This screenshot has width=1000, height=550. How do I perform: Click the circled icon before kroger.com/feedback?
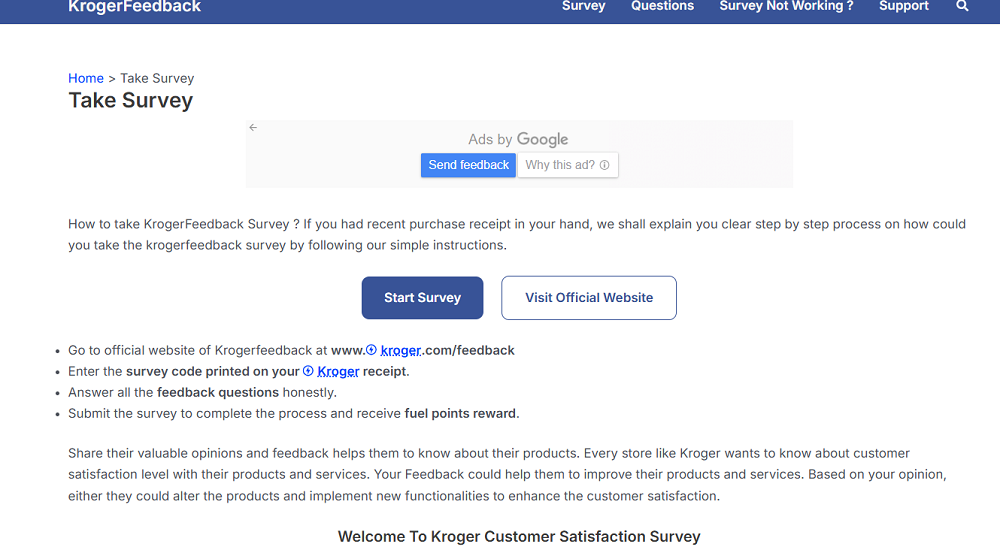coord(371,350)
